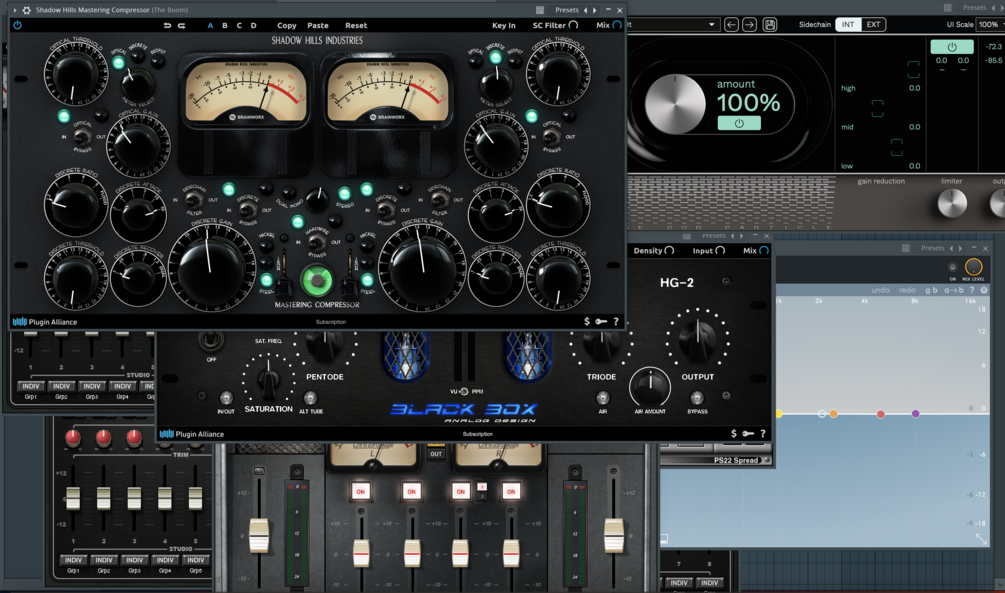Toggle Black Box BYPASS switch
This screenshot has height=593, width=1005.
pos(697,397)
